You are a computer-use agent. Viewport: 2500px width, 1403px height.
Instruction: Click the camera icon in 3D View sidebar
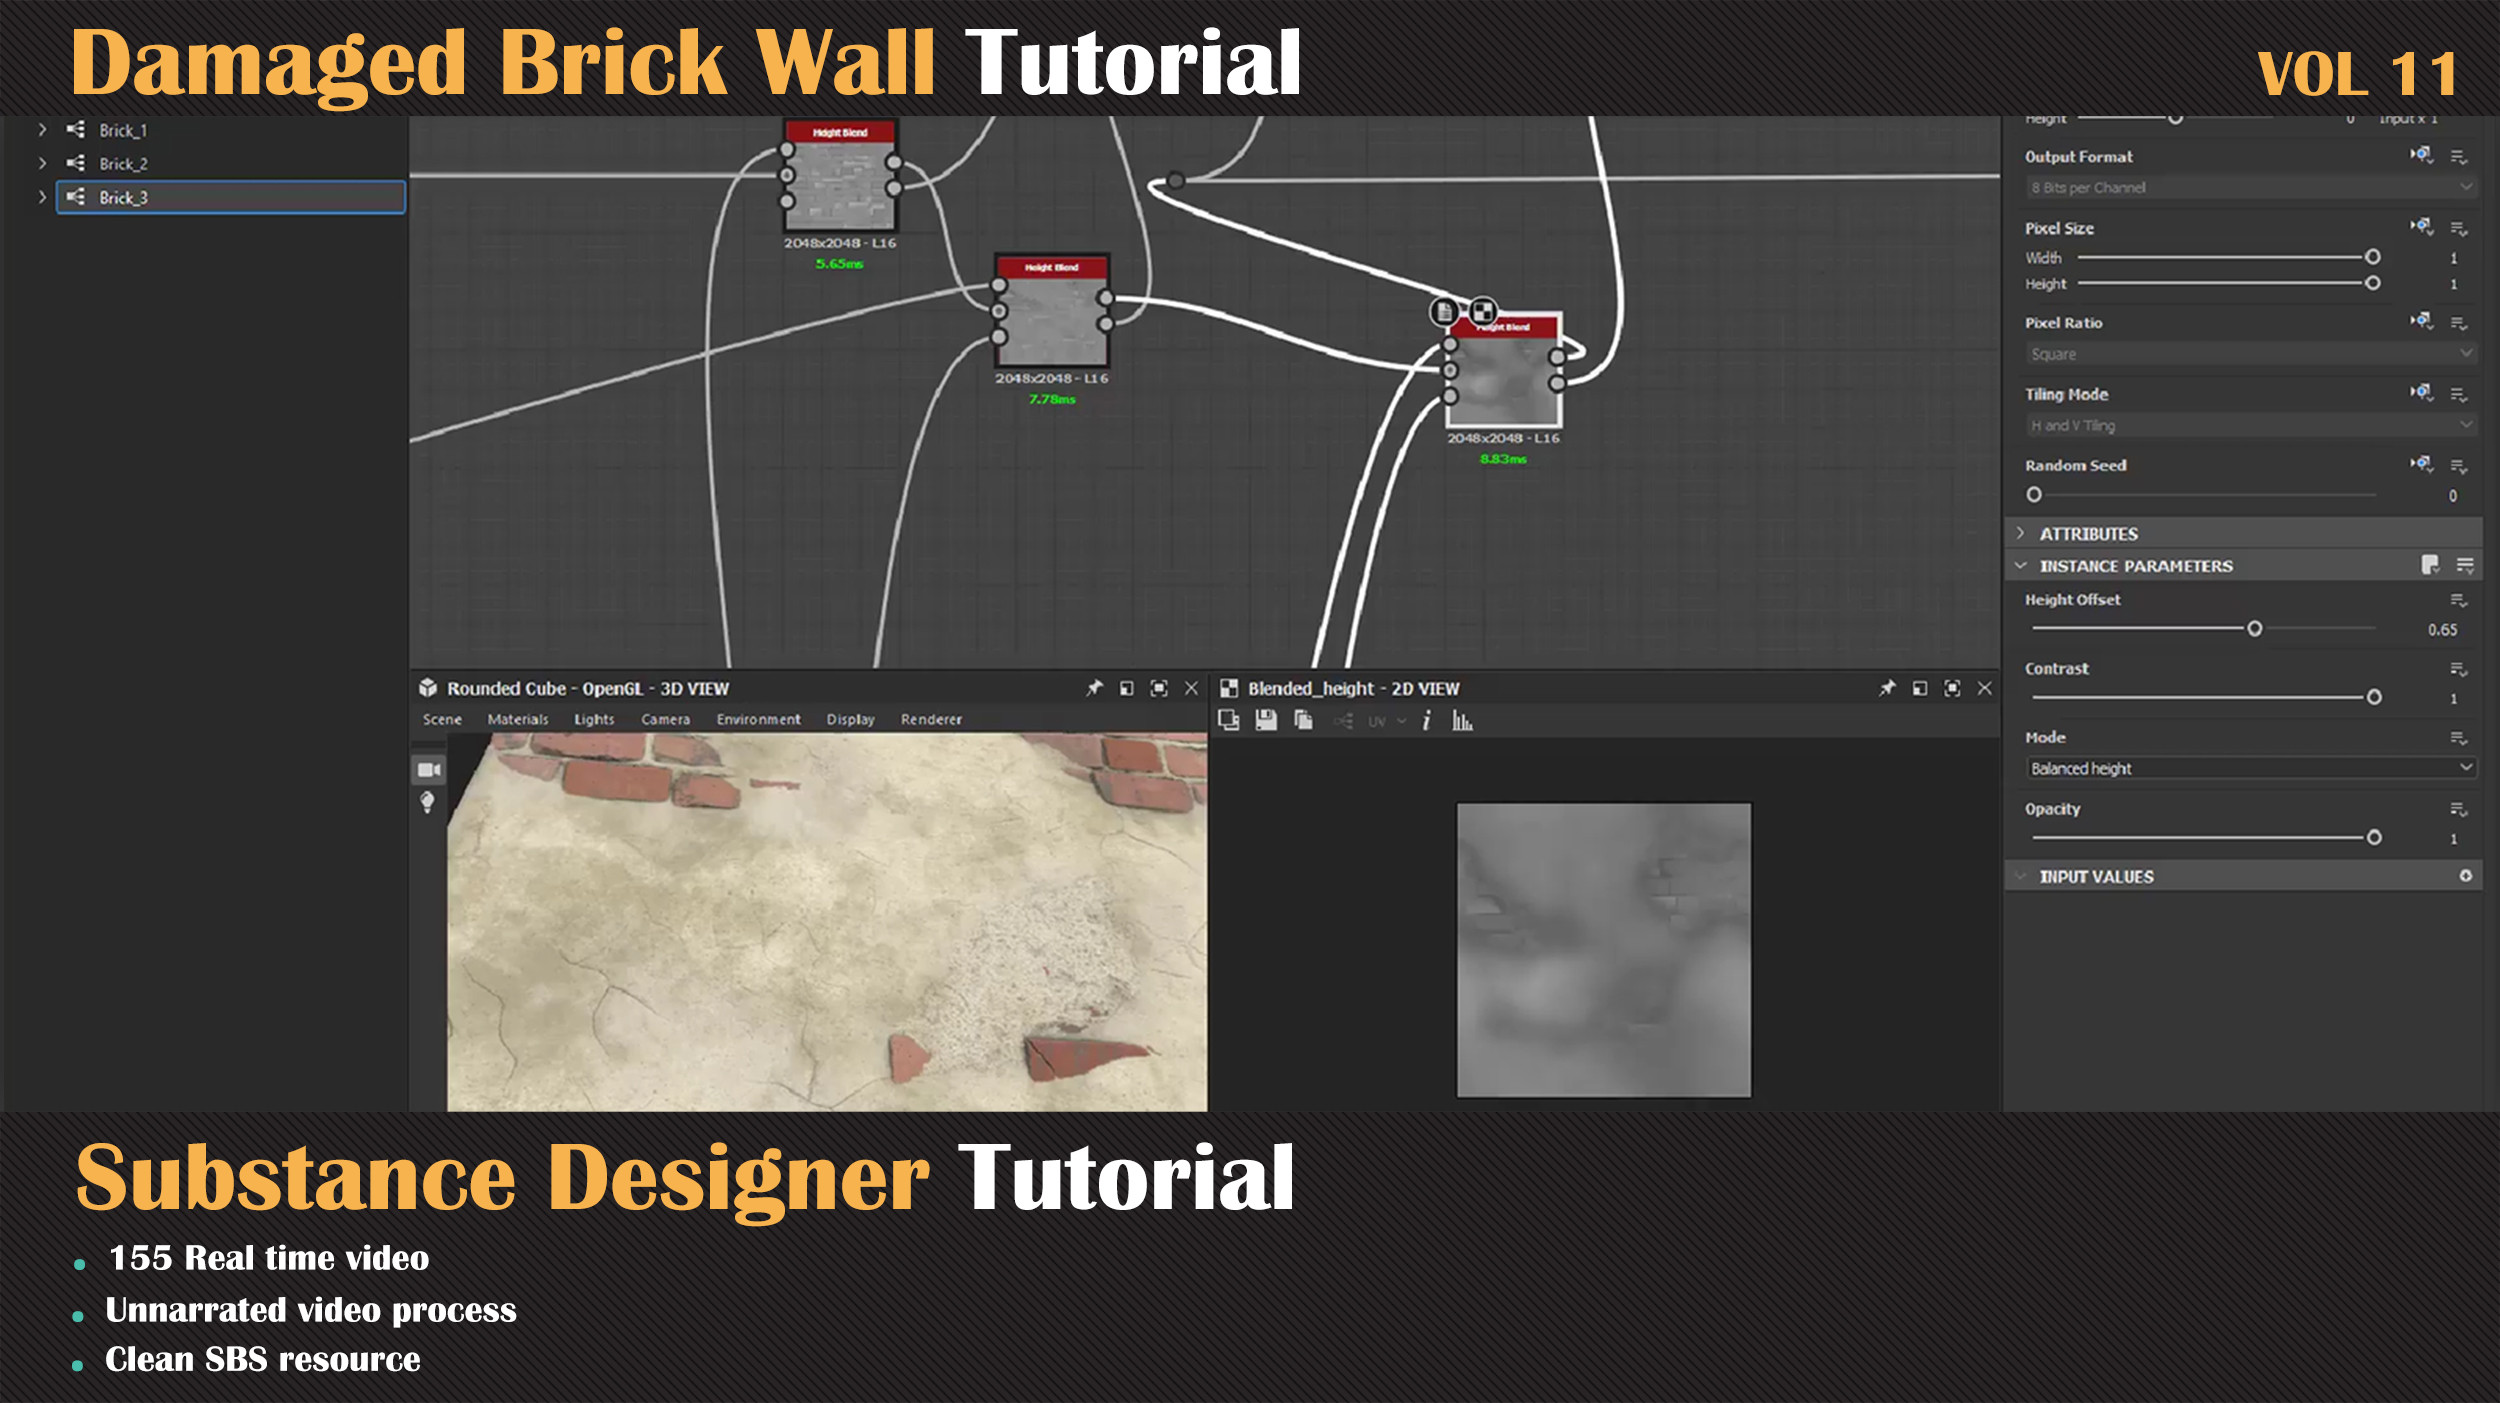(x=429, y=769)
